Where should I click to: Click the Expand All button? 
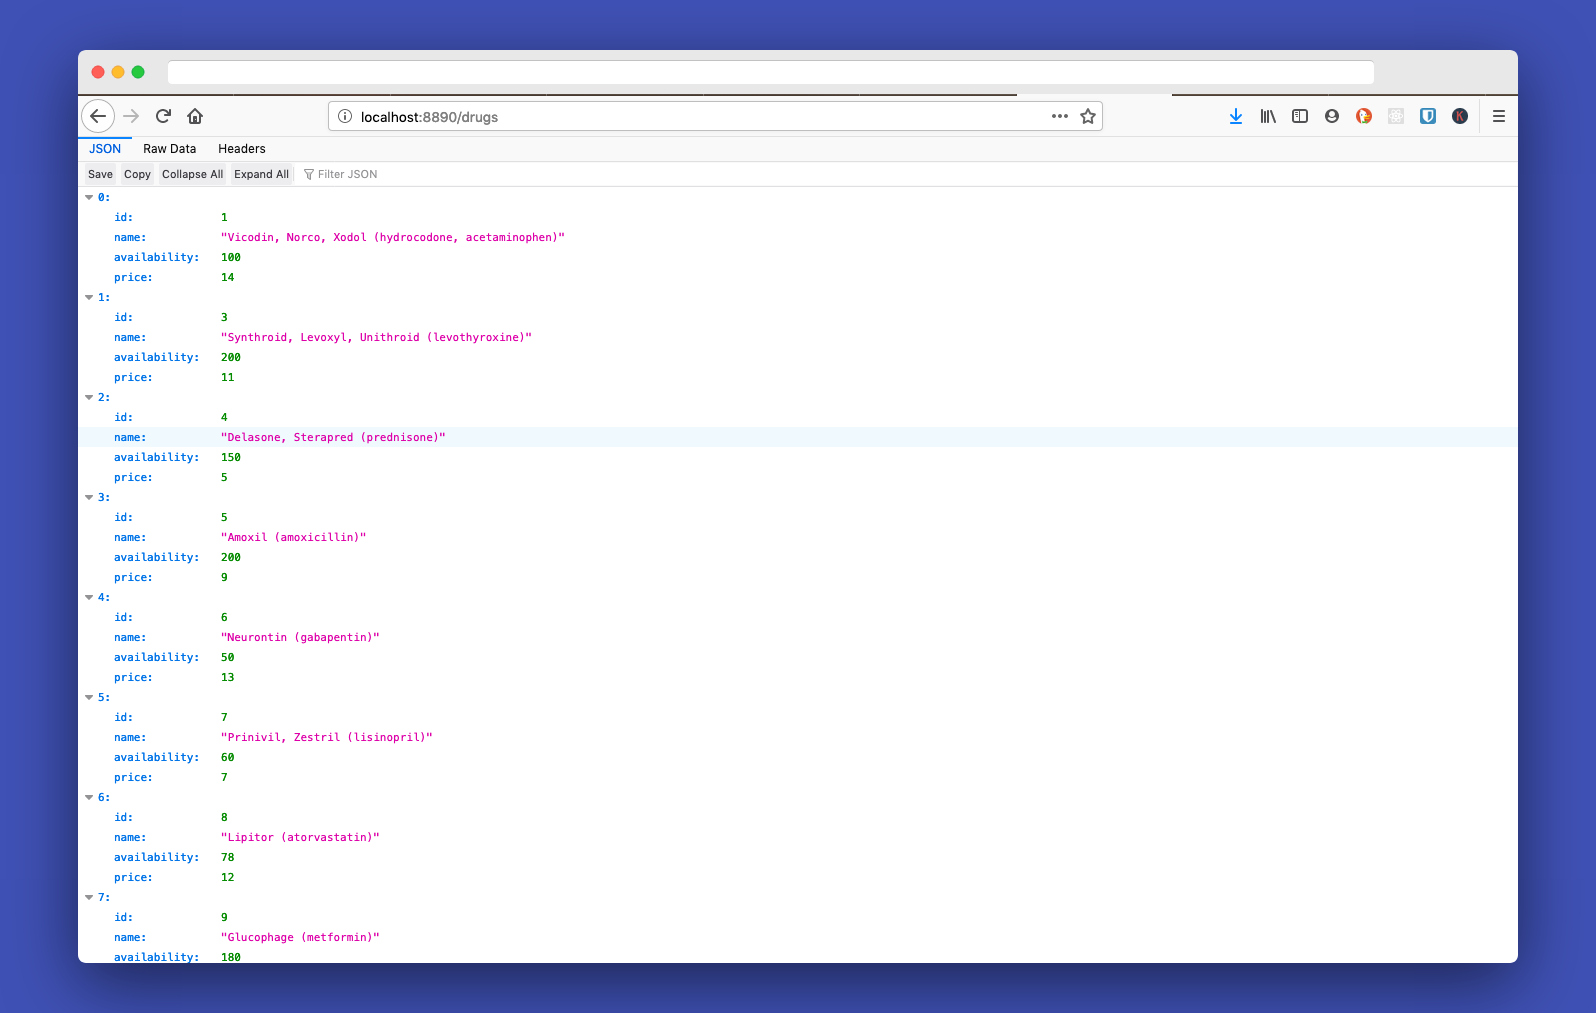coord(261,174)
